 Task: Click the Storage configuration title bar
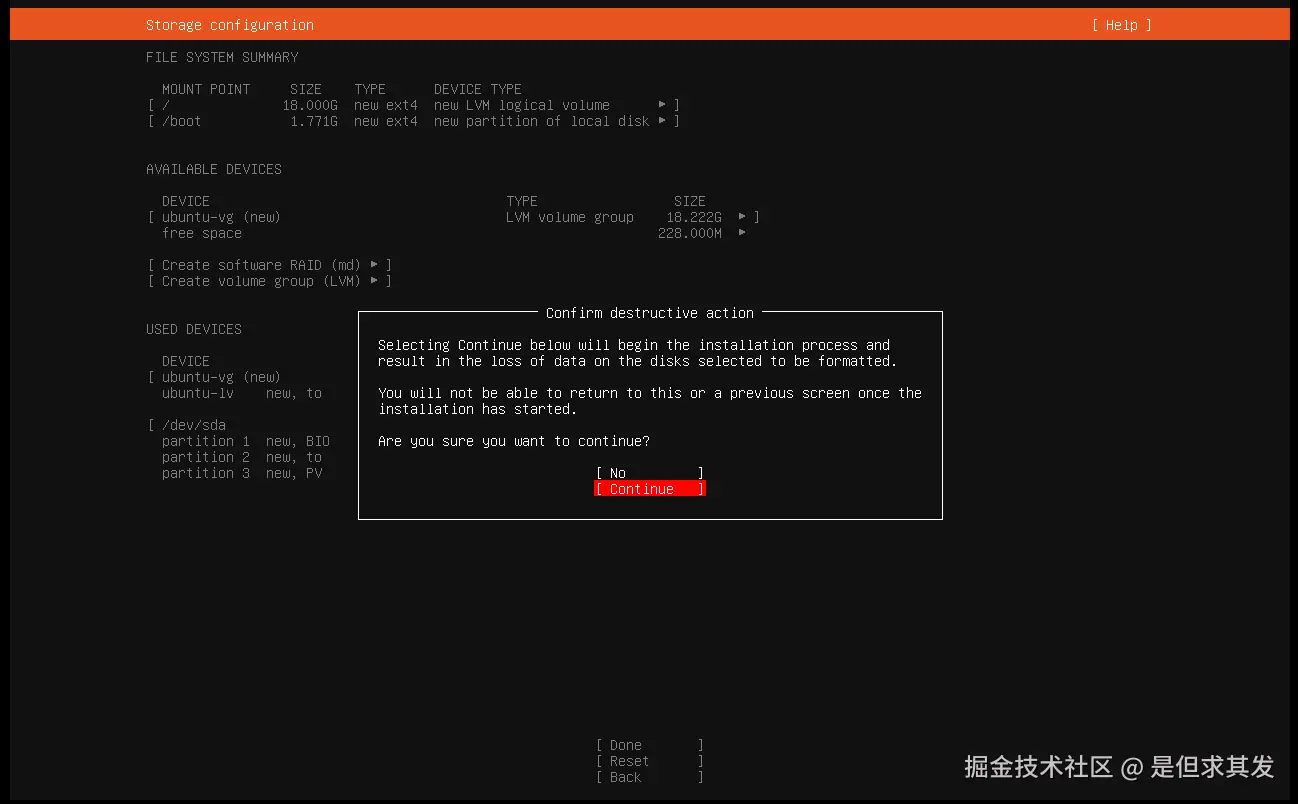tap(229, 25)
